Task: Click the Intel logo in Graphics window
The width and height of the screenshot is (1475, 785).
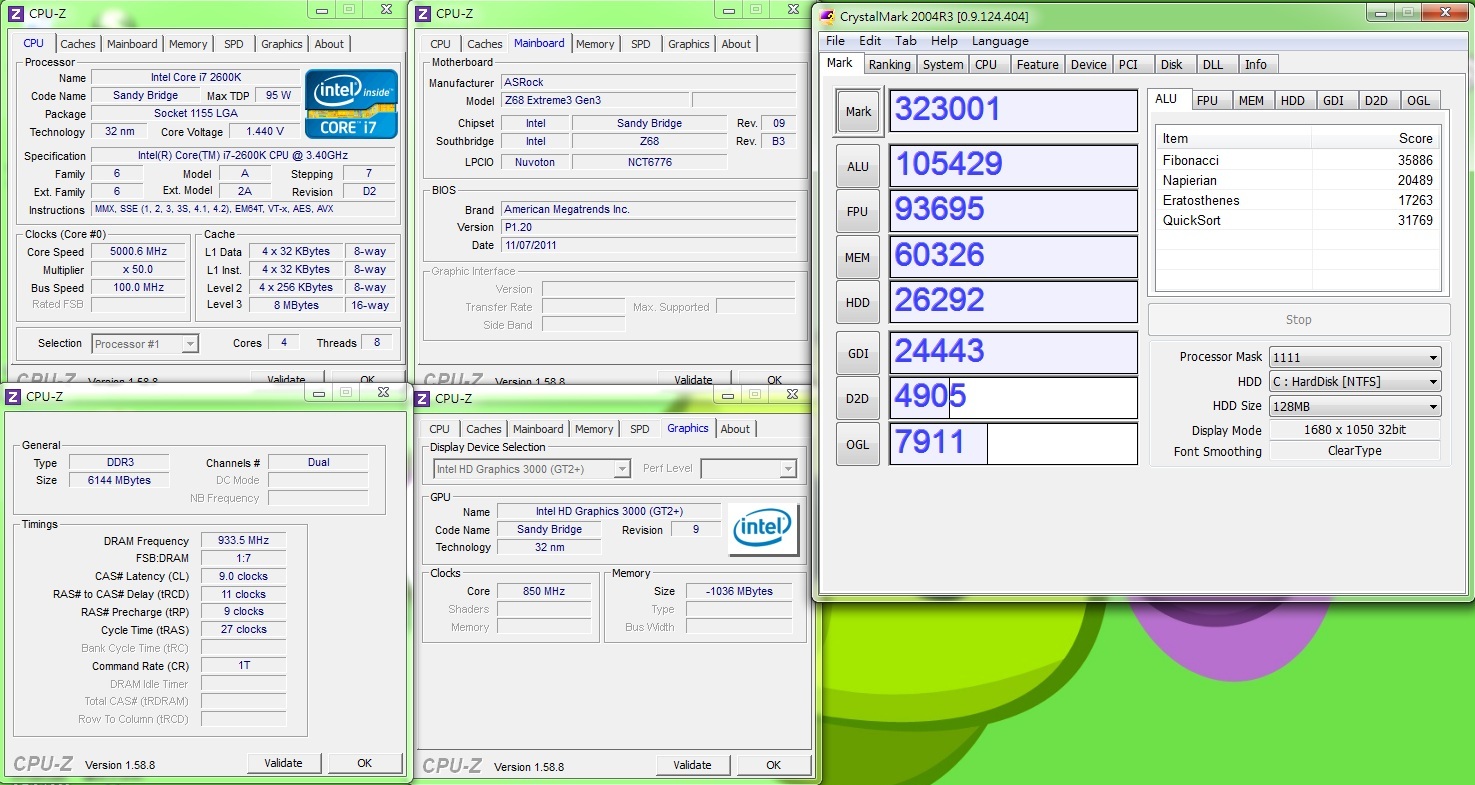Action: click(762, 530)
